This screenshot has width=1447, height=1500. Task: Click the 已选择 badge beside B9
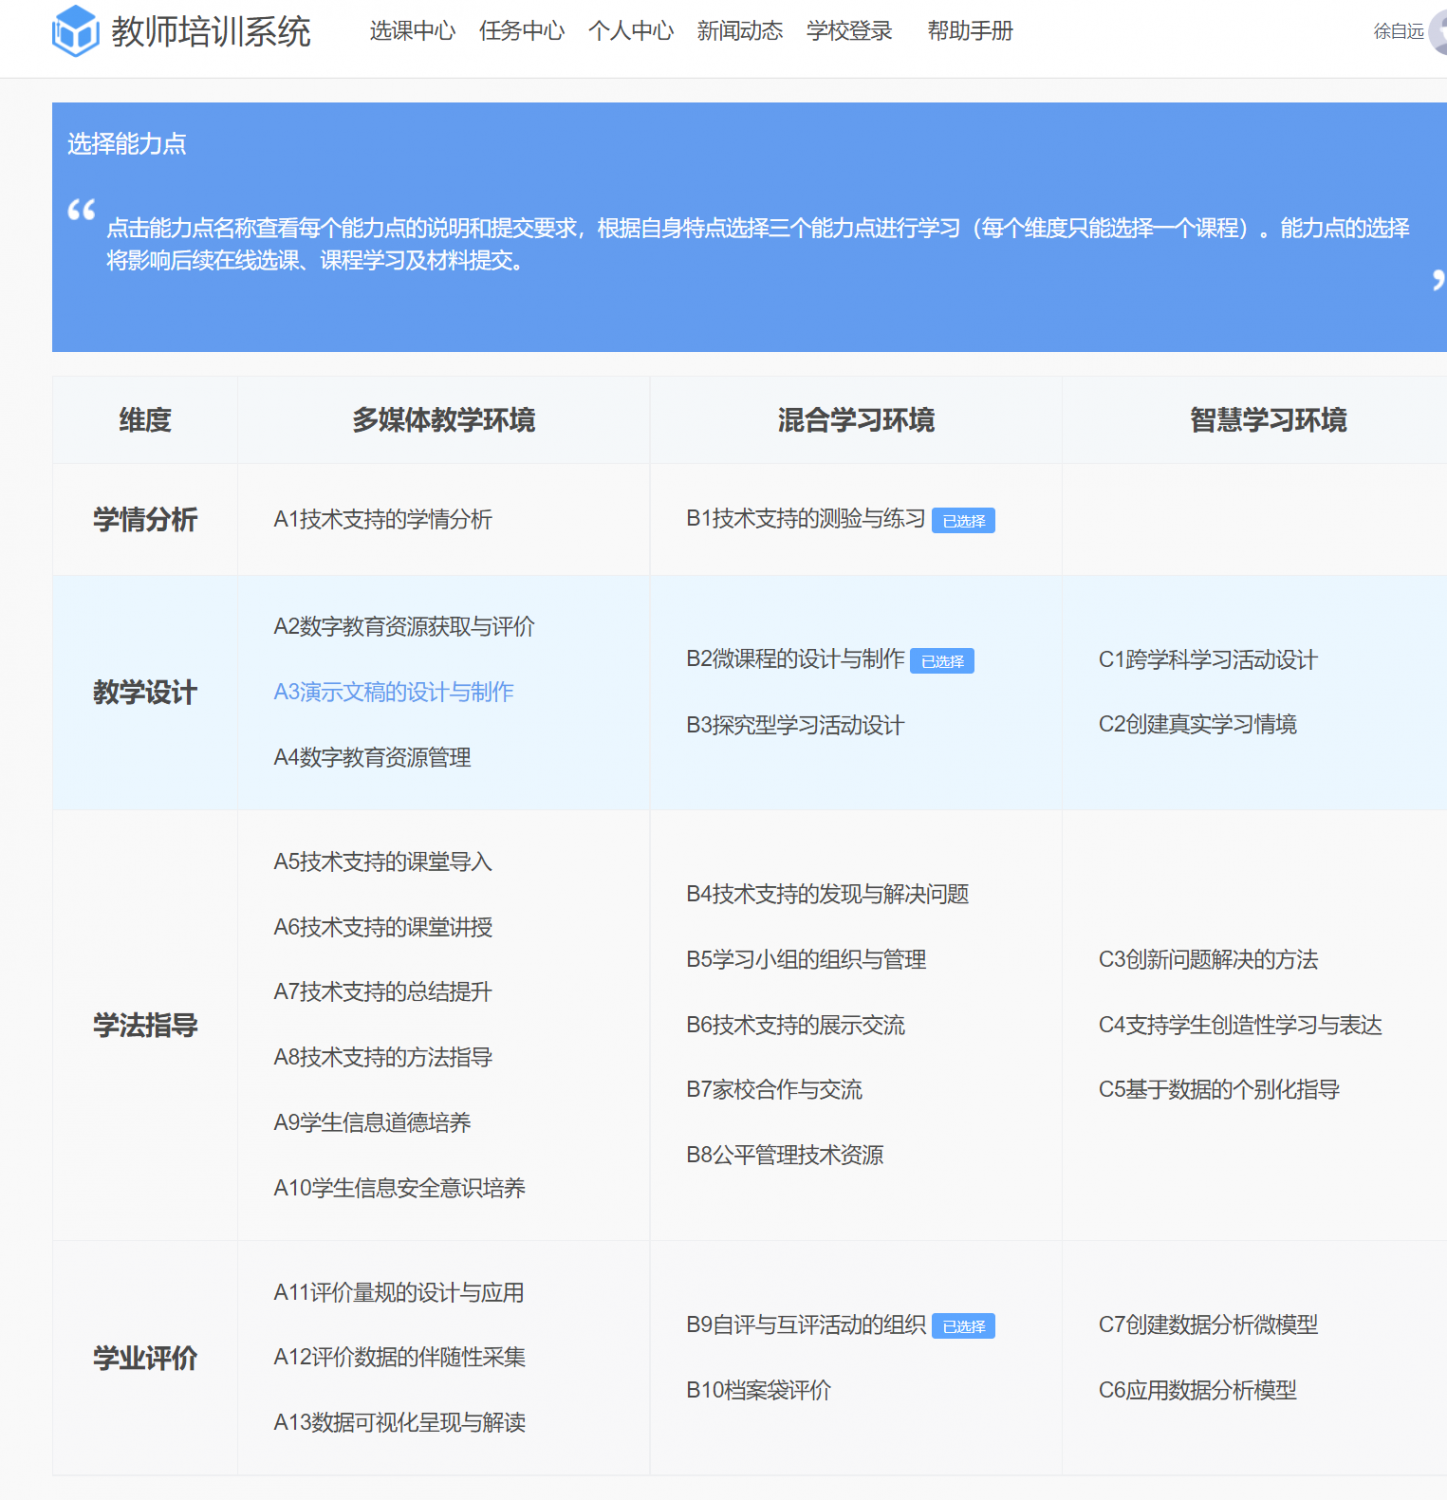click(963, 1326)
